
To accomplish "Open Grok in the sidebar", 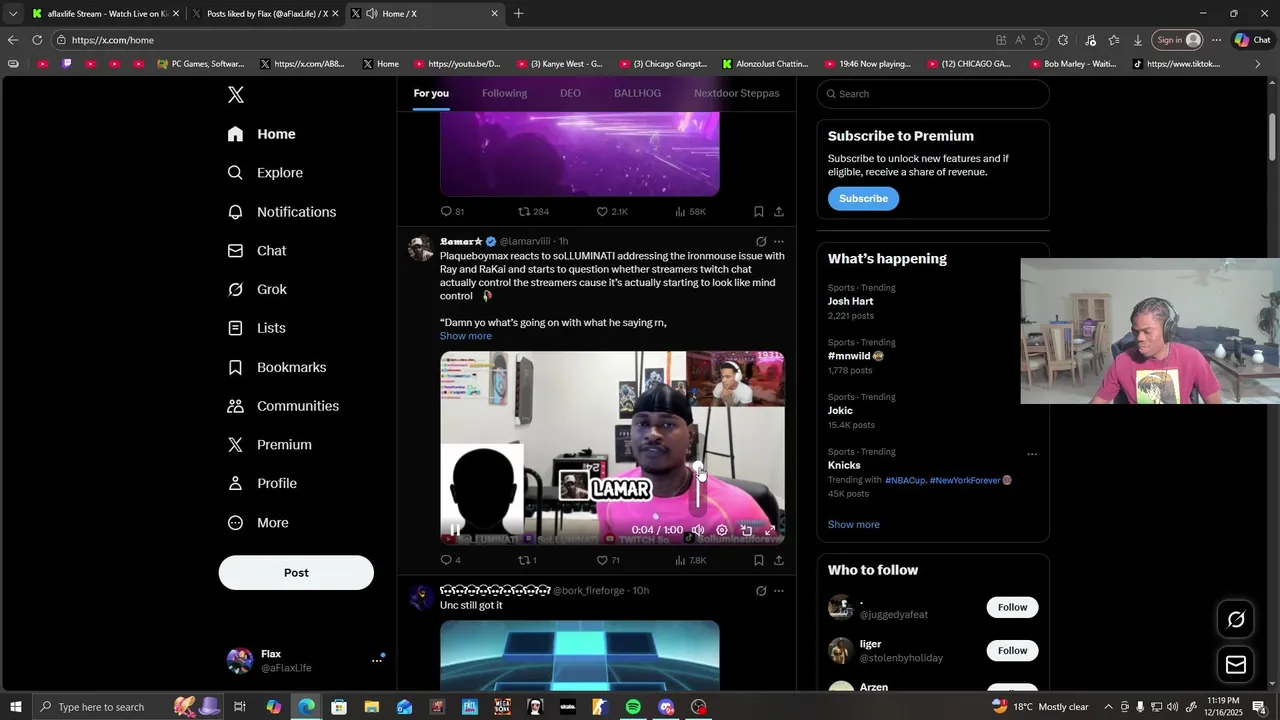I will pos(257,289).
